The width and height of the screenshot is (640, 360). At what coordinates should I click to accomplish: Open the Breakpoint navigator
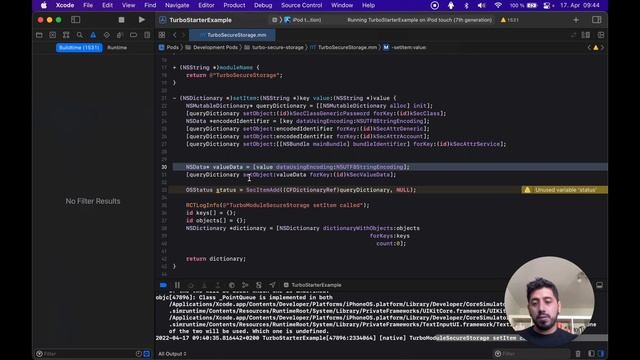(133, 35)
